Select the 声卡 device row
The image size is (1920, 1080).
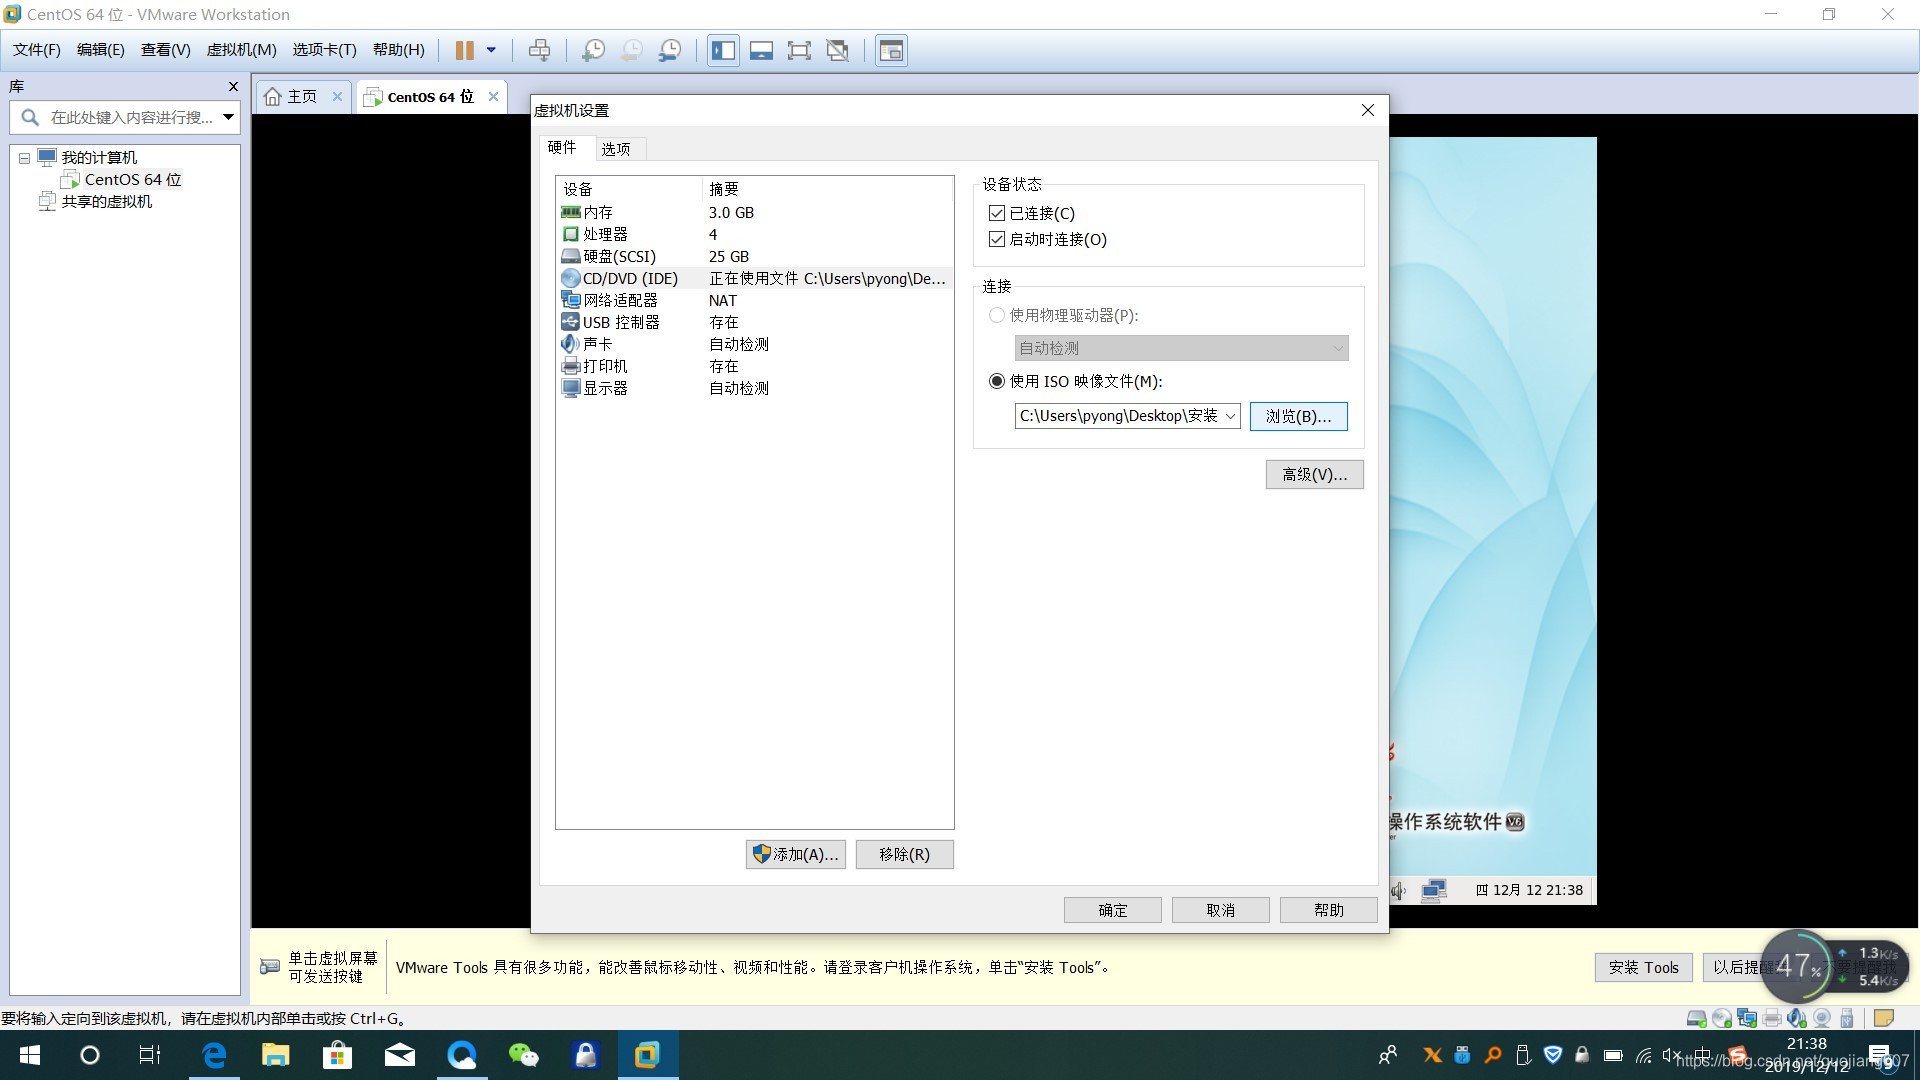[x=754, y=345]
